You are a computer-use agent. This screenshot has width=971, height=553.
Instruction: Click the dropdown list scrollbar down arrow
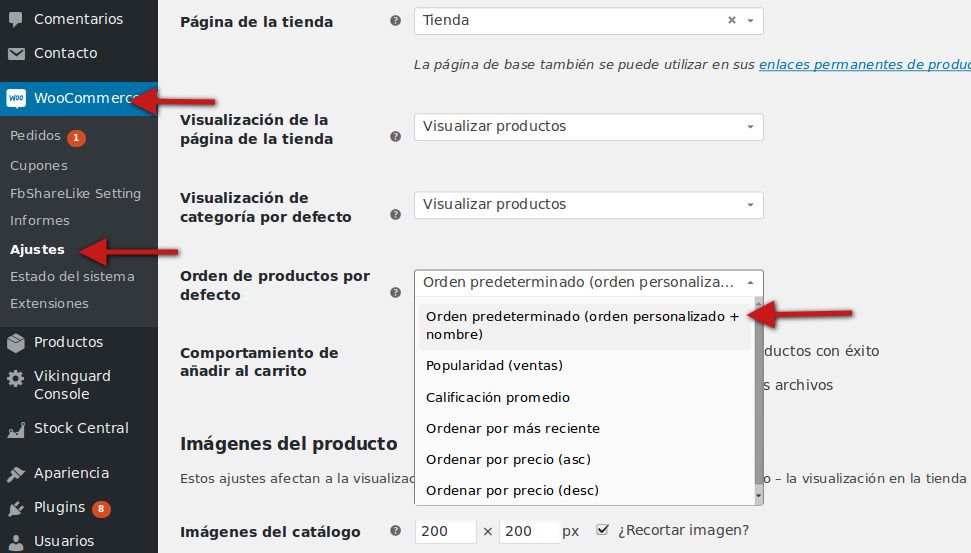point(759,496)
